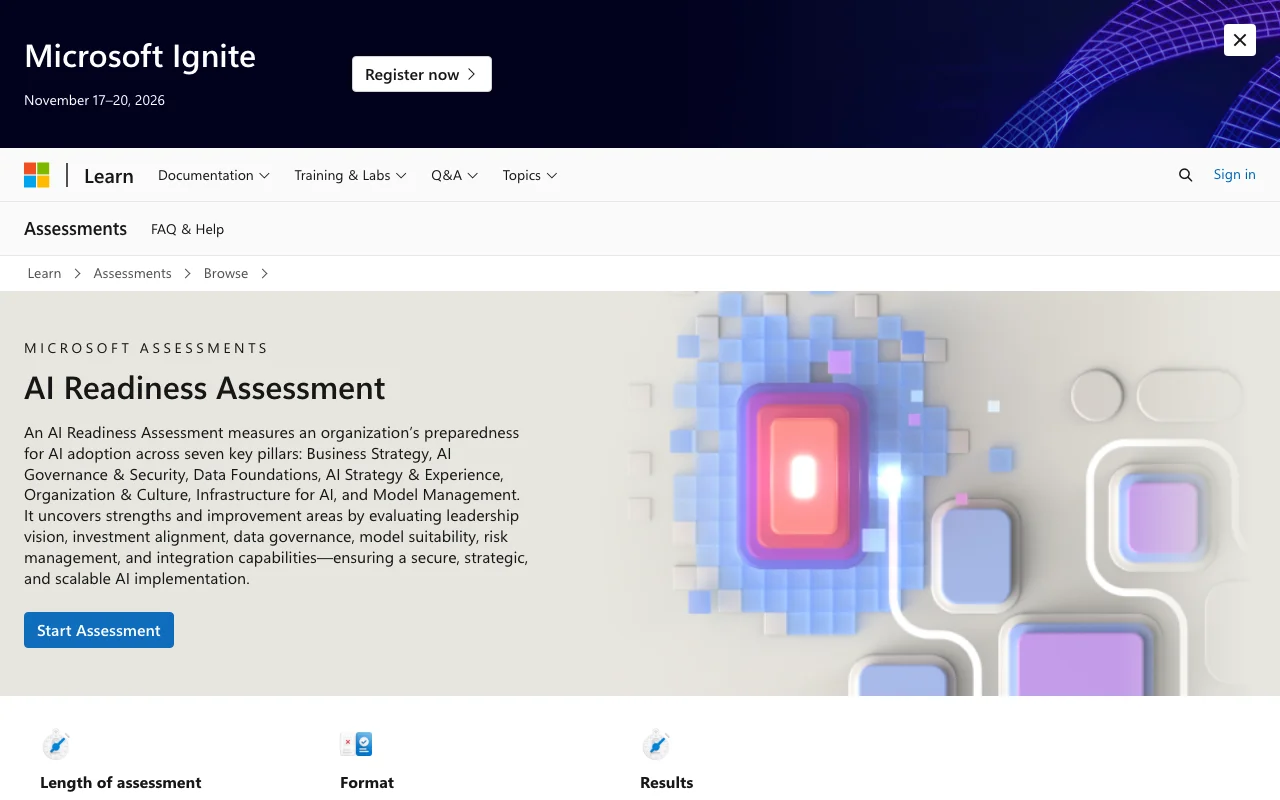The height and width of the screenshot is (800, 1280).
Task: Expand the Training & Labs menu
Action: [350, 175]
